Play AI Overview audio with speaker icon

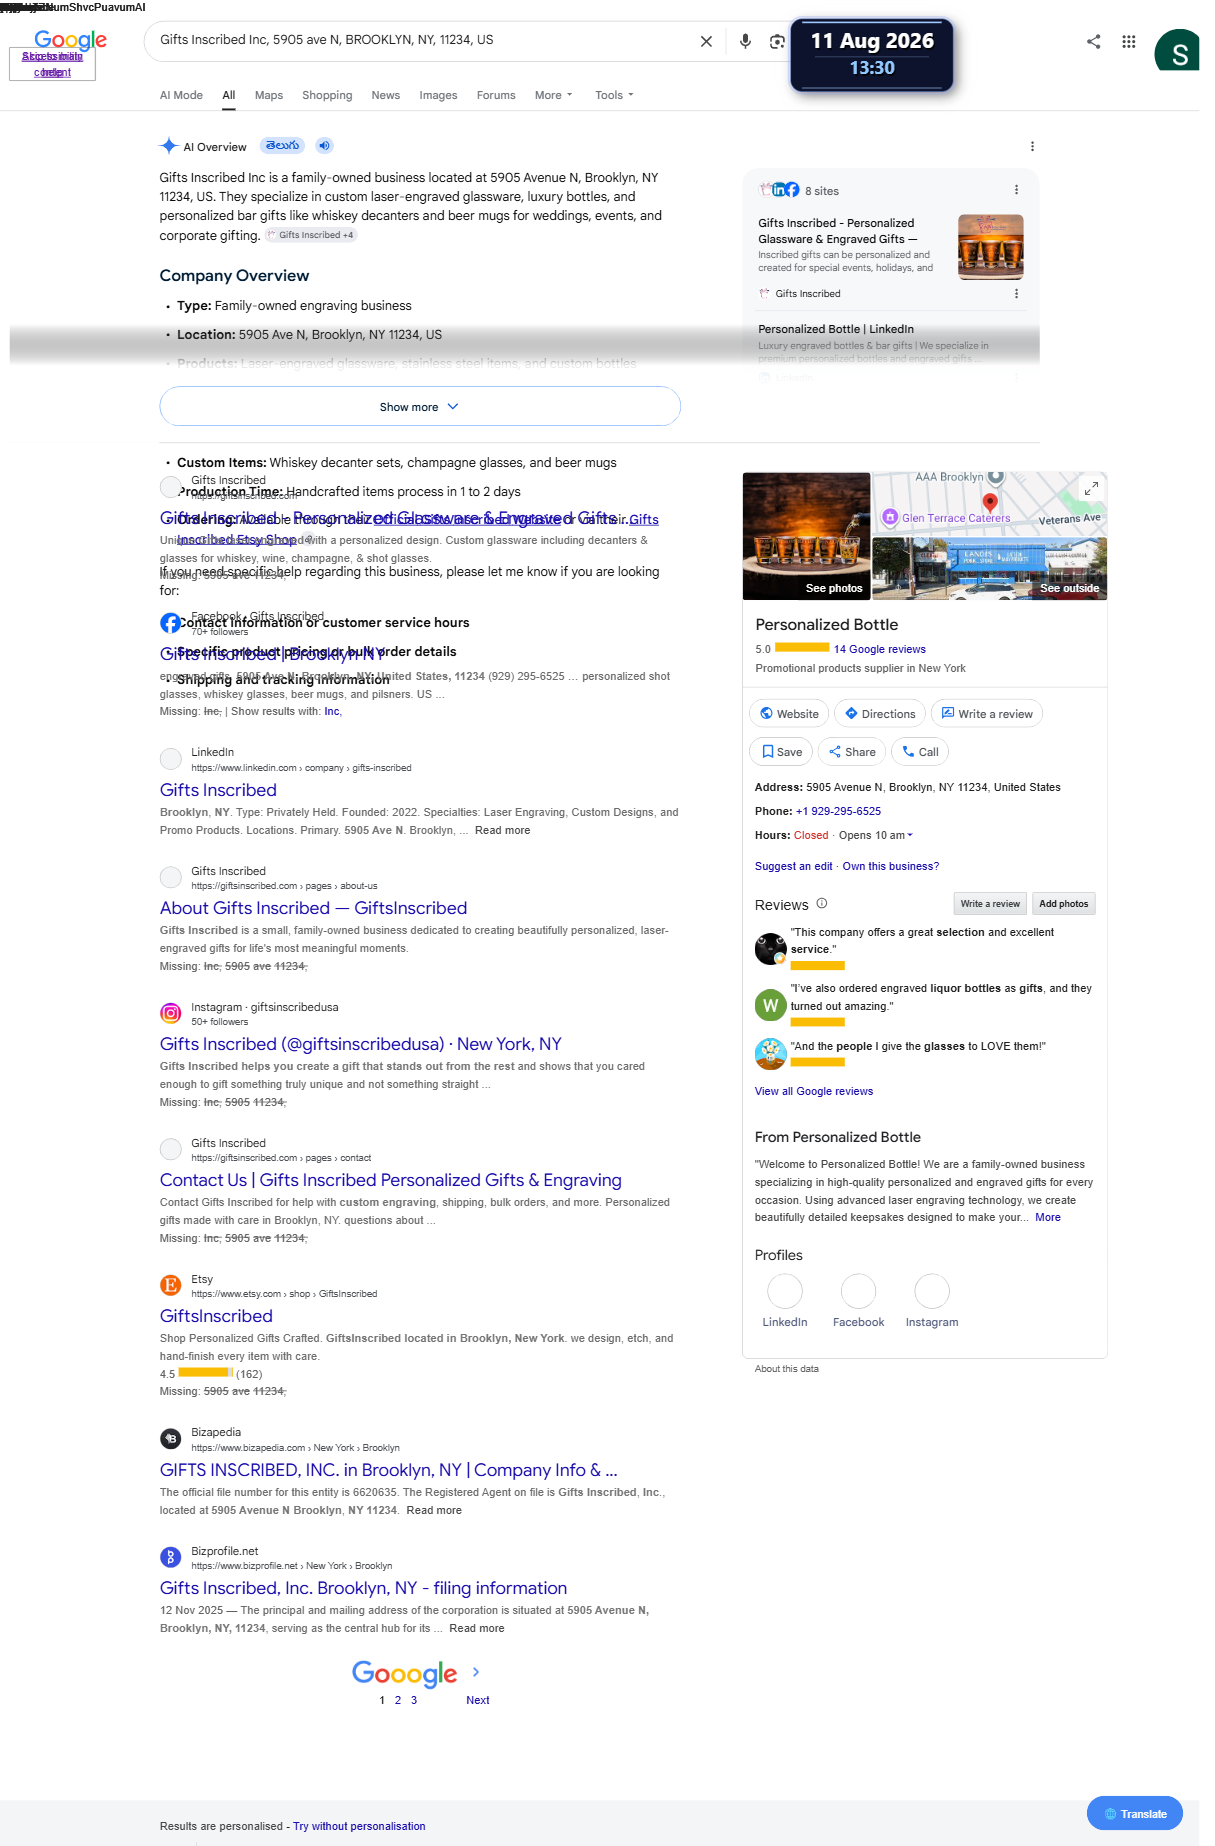[324, 145]
